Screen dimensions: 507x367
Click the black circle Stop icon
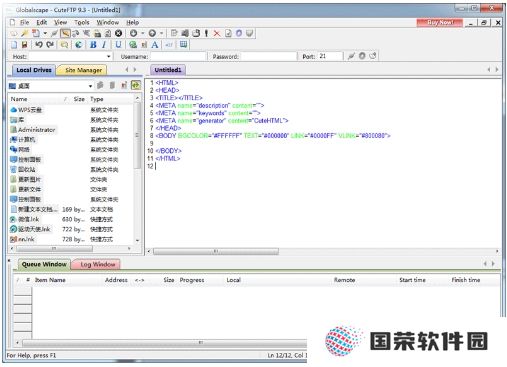pos(118,33)
